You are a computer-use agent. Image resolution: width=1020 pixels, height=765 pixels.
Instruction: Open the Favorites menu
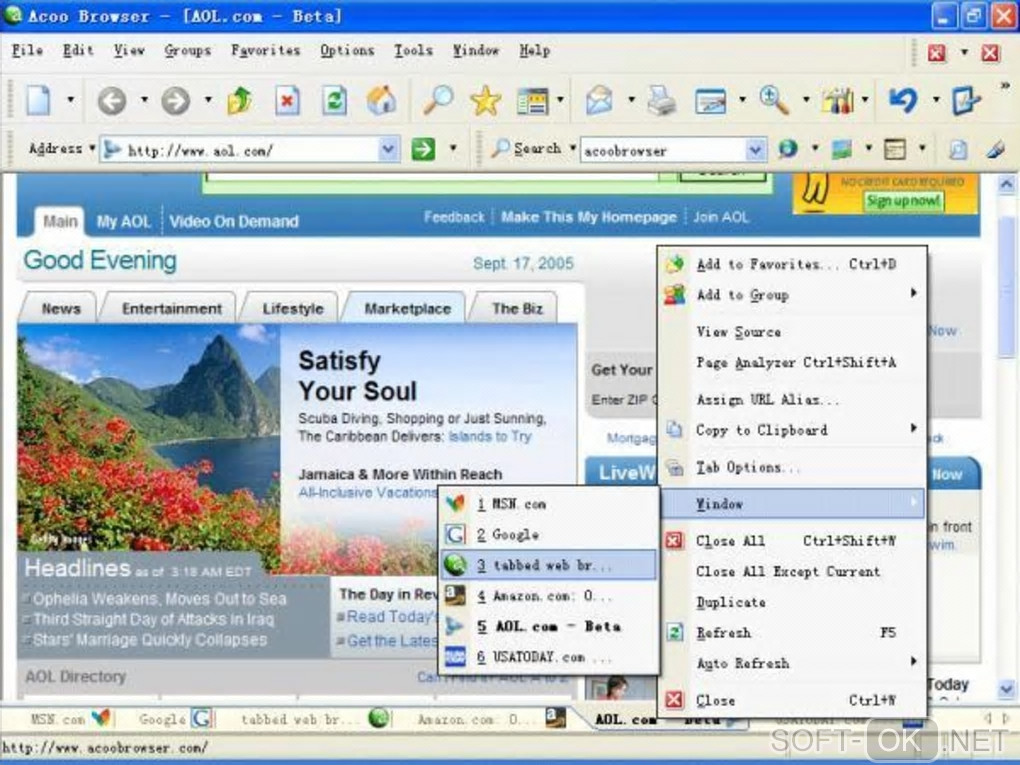pos(265,51)
